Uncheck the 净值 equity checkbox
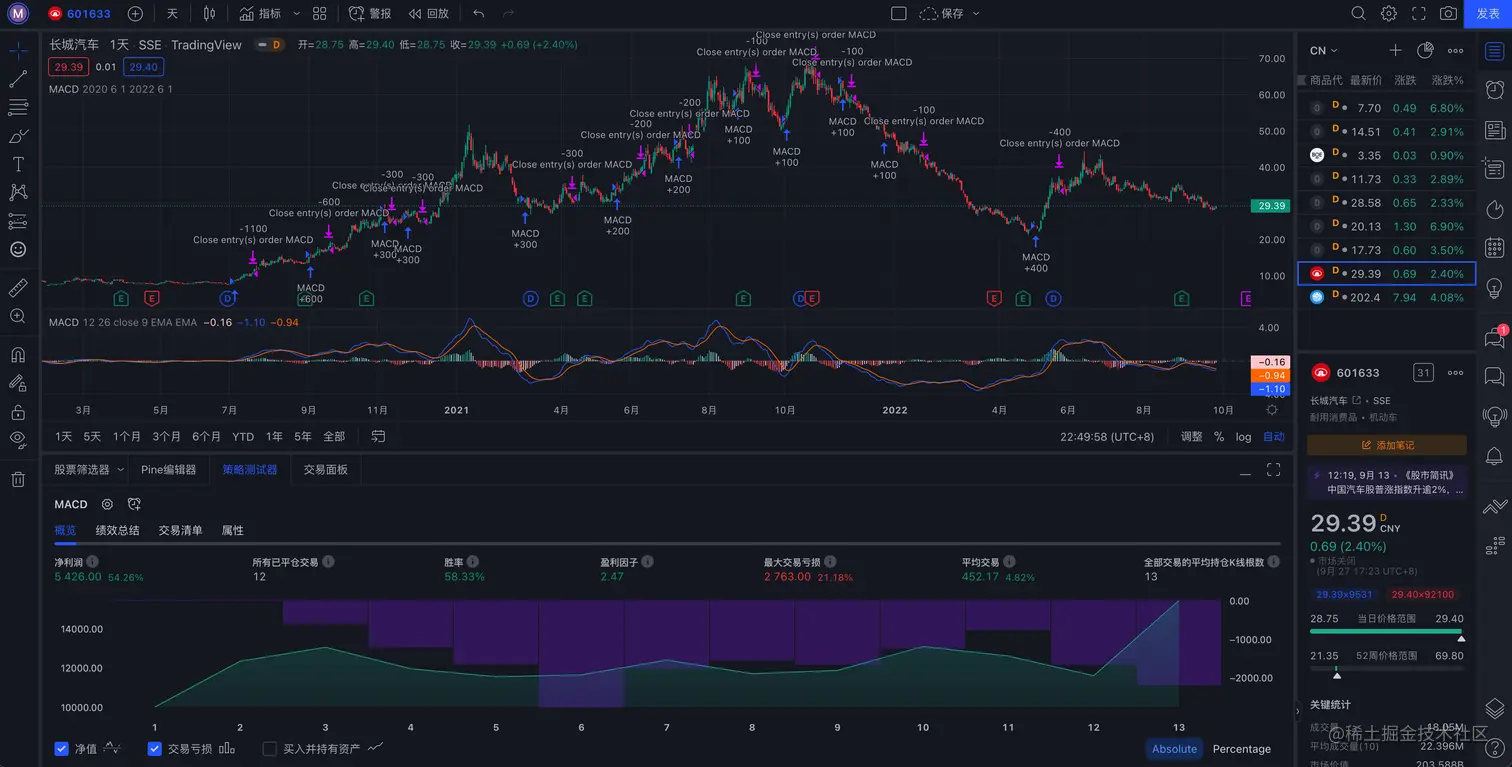Screen dimensions: 1512x767 pos(62,748)
